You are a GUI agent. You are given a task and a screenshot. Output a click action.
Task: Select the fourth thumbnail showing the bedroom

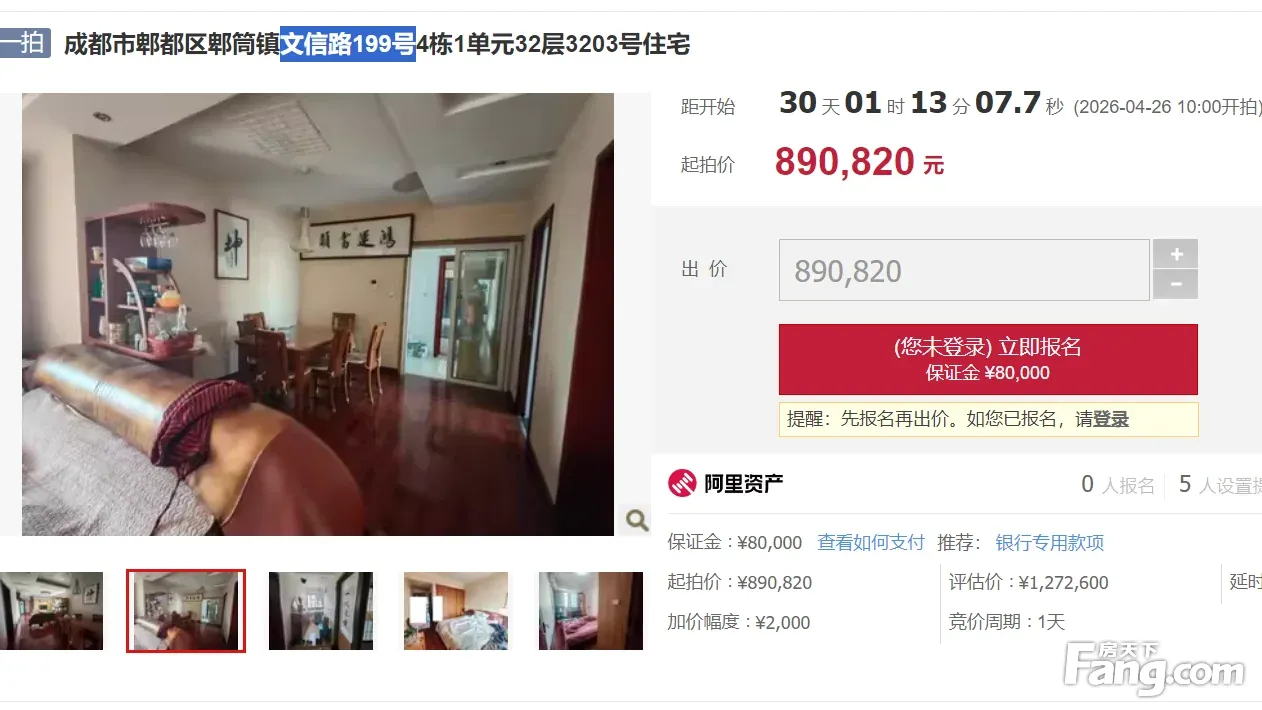[x=456, y=611]
